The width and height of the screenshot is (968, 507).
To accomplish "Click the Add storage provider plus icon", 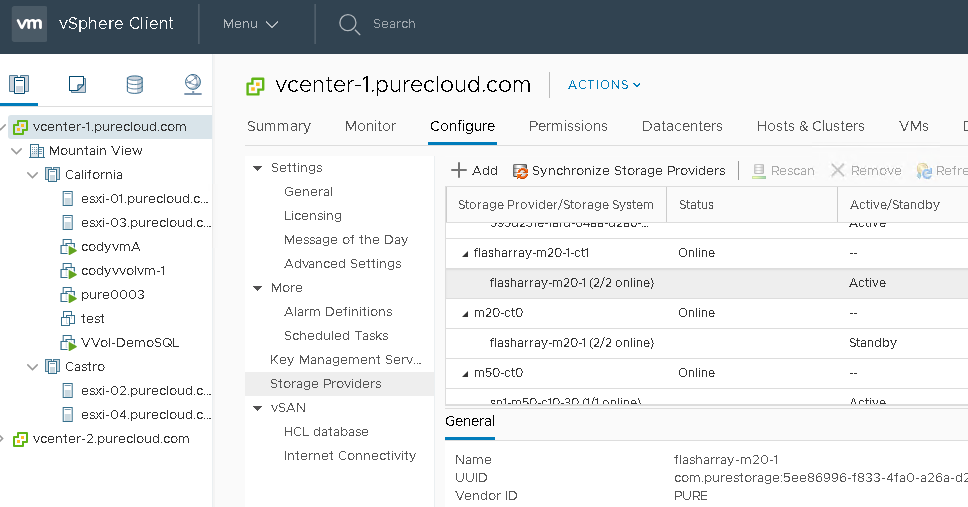I will point(459,171).
